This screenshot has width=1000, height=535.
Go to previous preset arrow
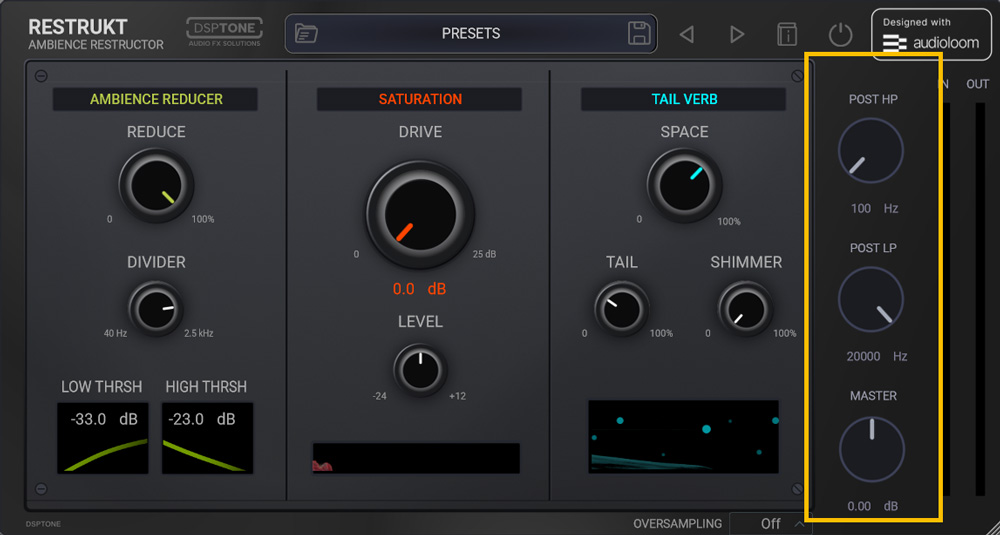pos(686,34)
